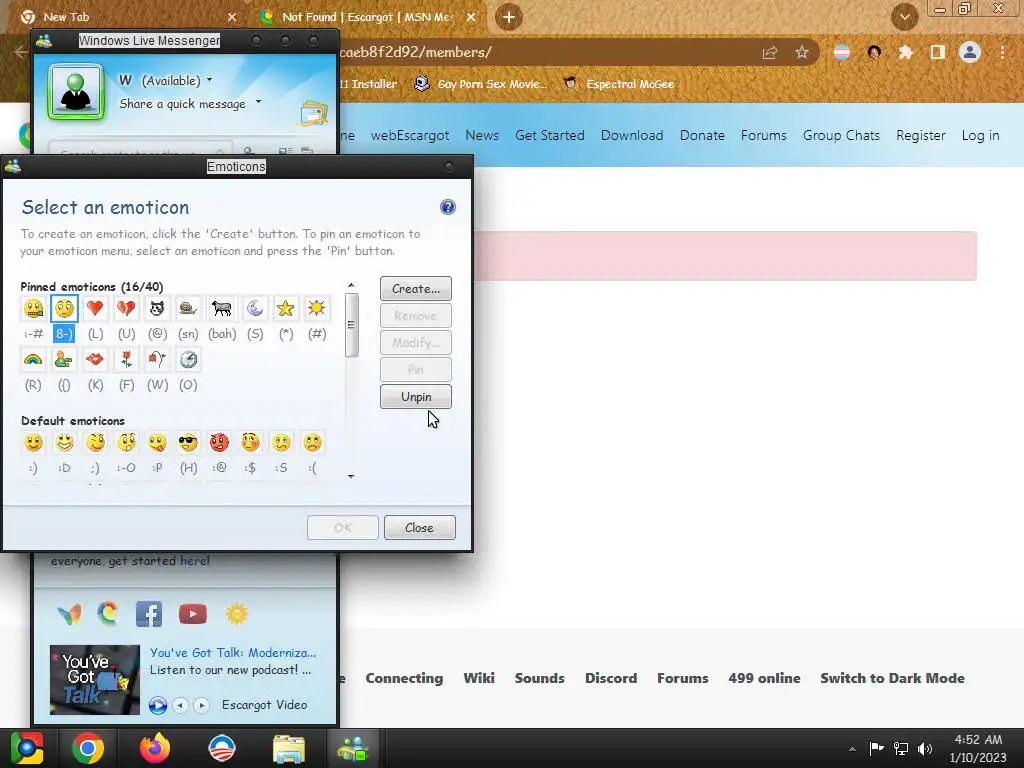The image size is (1024, 768).
Task: Play the Escargot Video
Action: point(157,705)
